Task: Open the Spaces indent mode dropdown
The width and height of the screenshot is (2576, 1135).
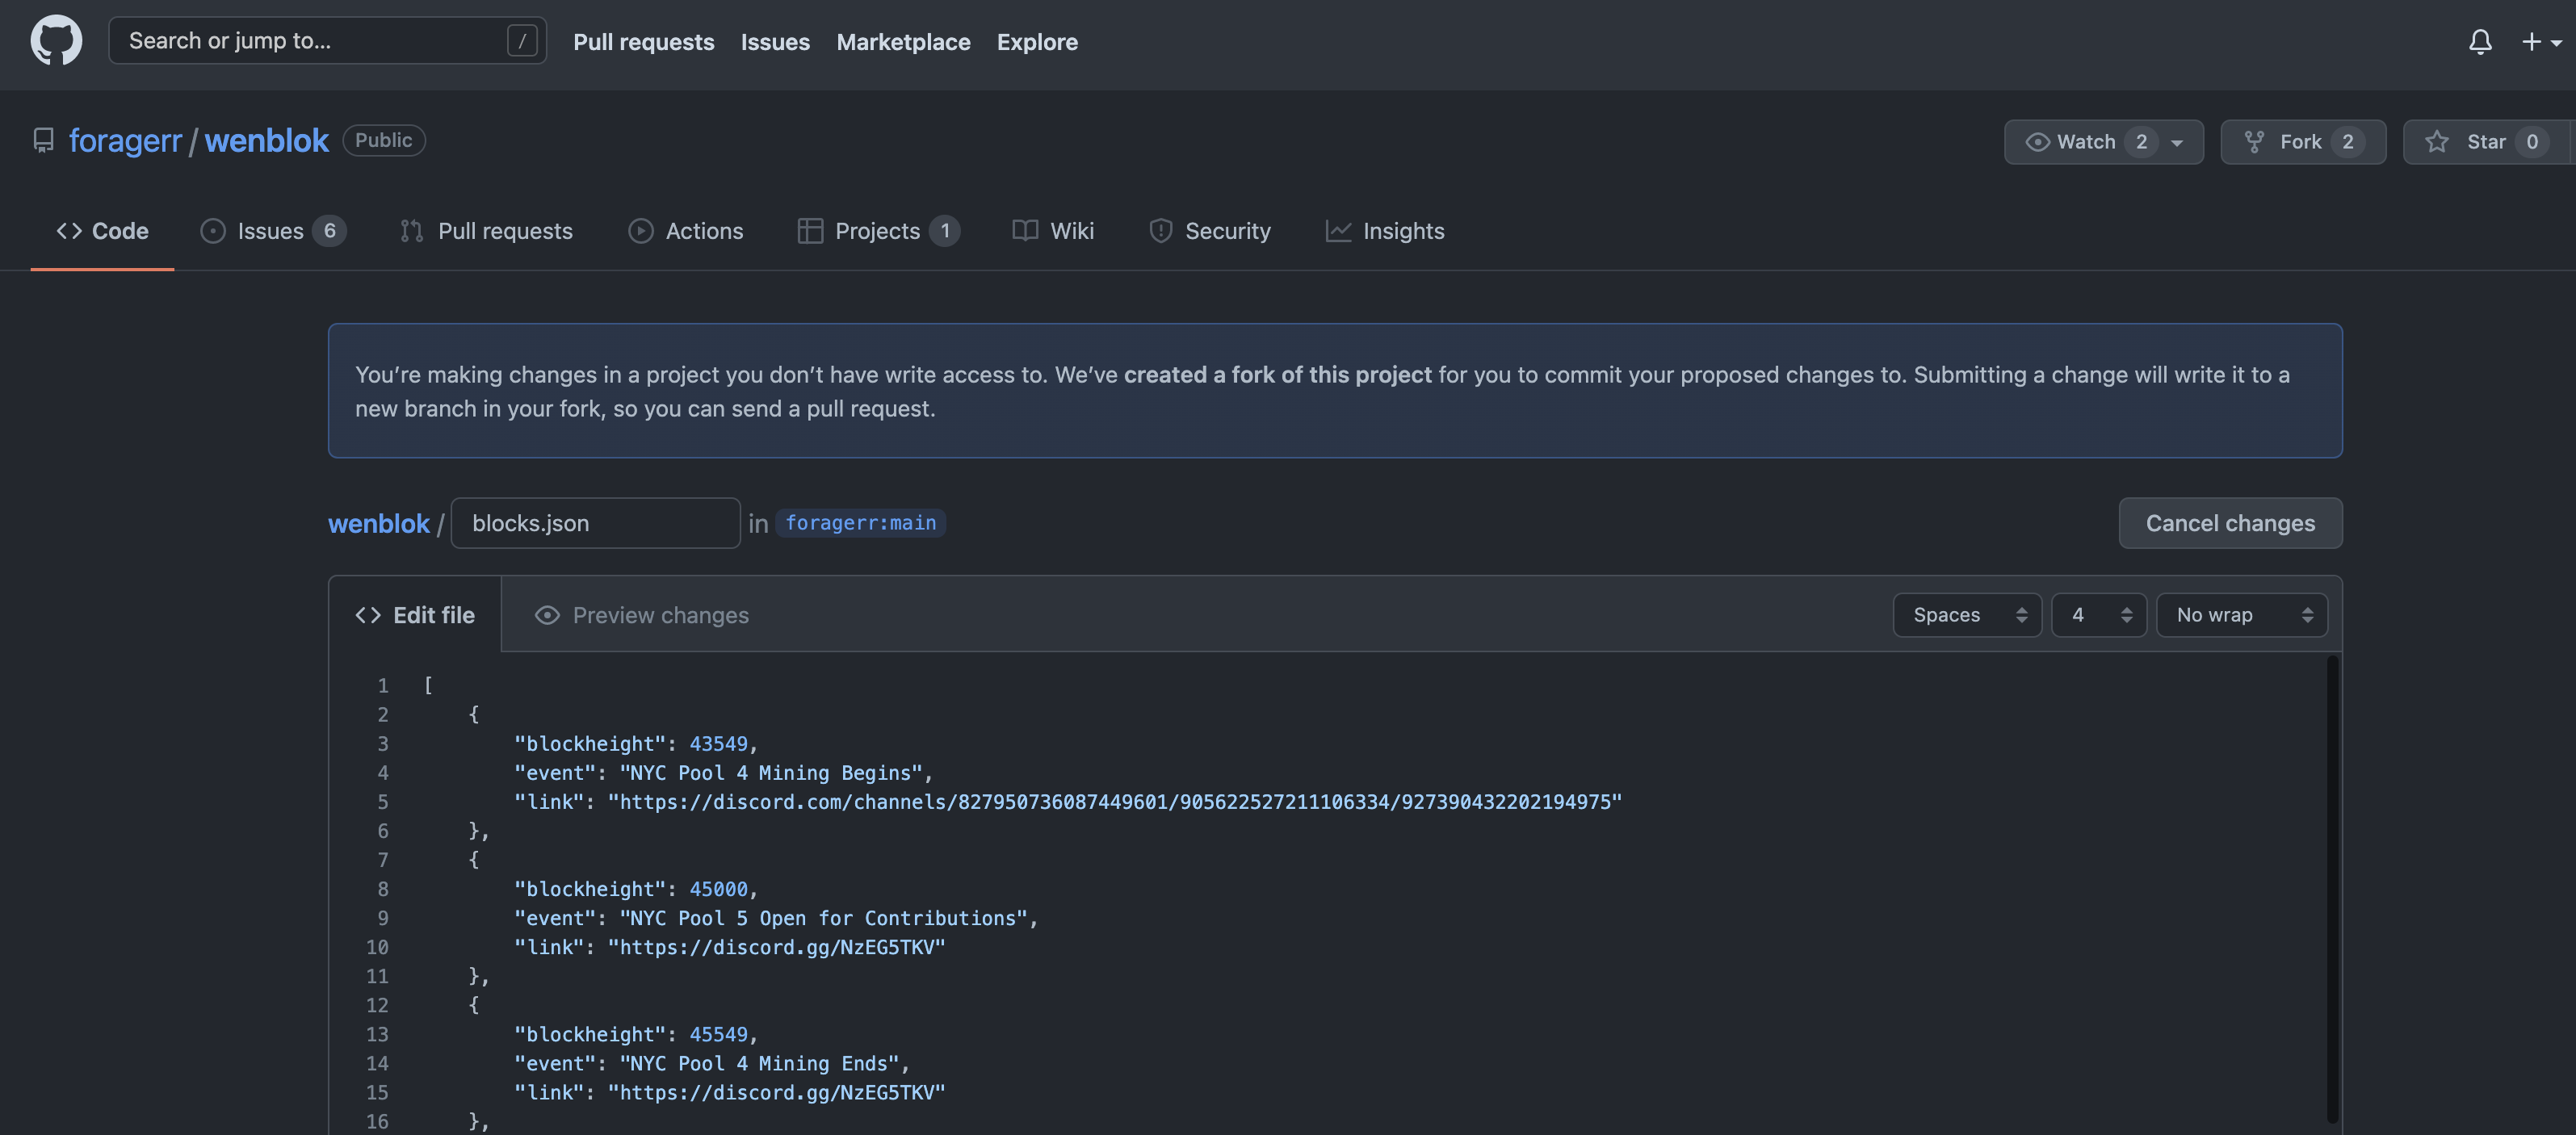Action: tap(1966, 615)
